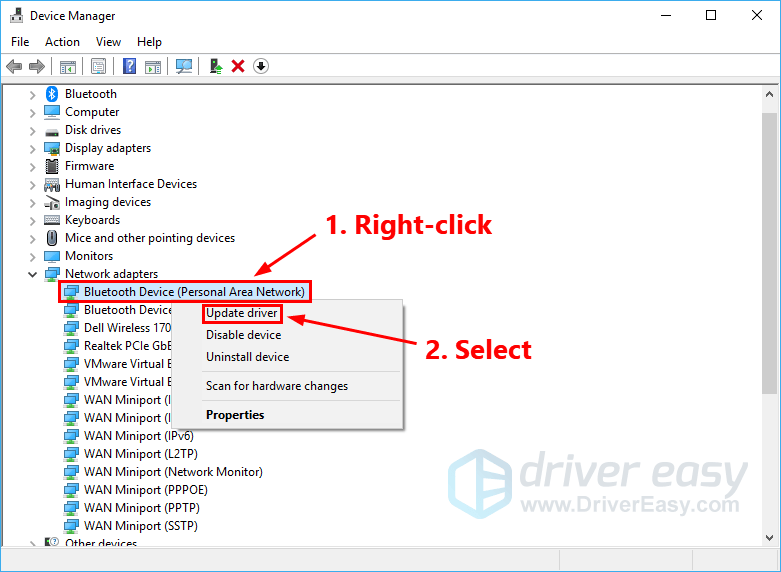781x572 pixels.
Task: Expand the Bluetooth category
Action: click(x=32, y=94)
